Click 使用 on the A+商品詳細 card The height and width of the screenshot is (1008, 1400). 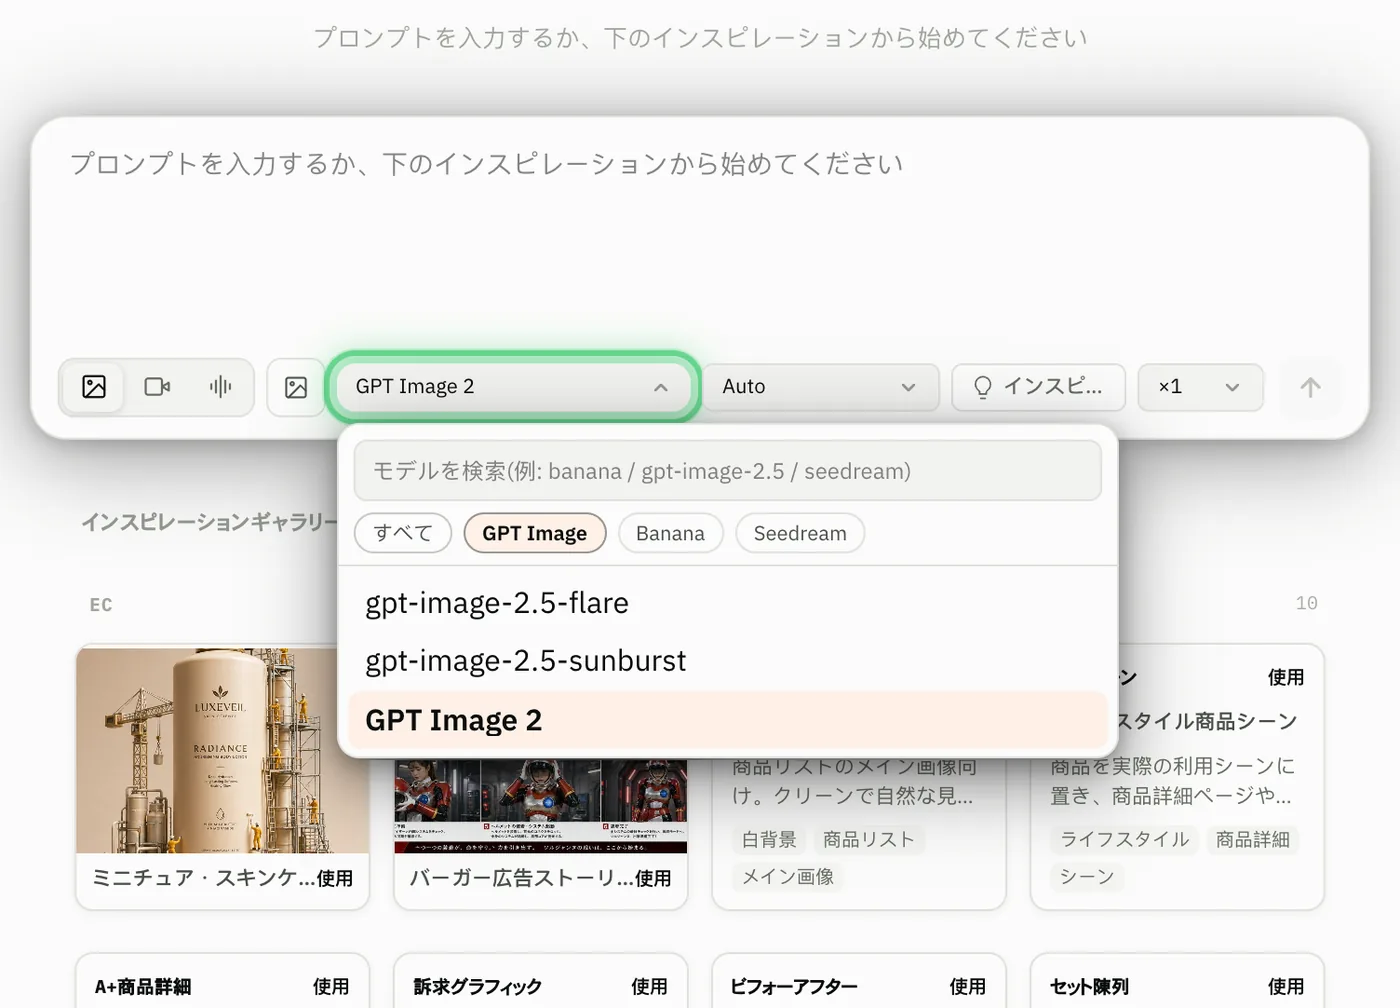pyautogui.click(x=331, y=987)
